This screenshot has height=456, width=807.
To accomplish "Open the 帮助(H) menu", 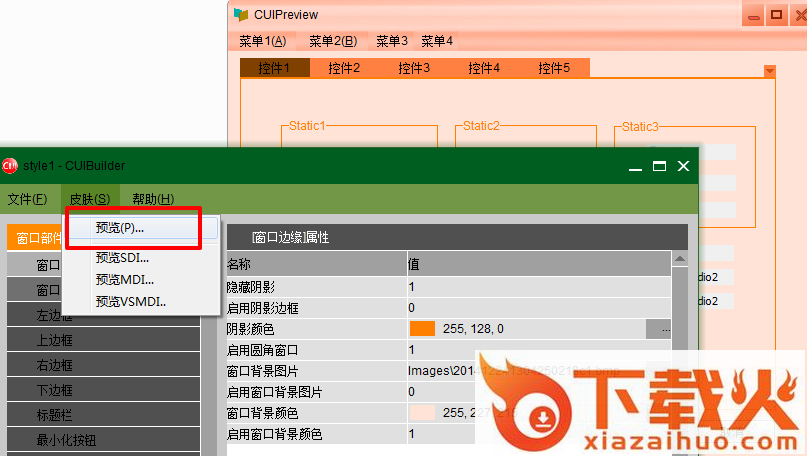I will click(153, 199).
